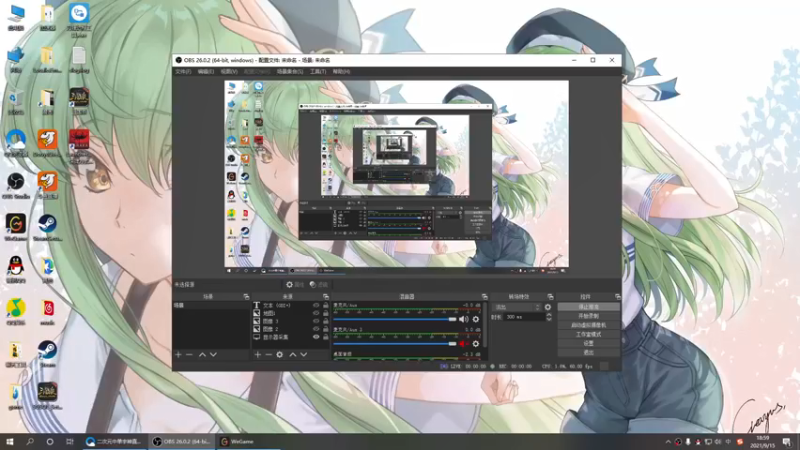Viewport: 800px width, 450px height.
Task: Click the add scene plus icon
Action: [178, 355]
